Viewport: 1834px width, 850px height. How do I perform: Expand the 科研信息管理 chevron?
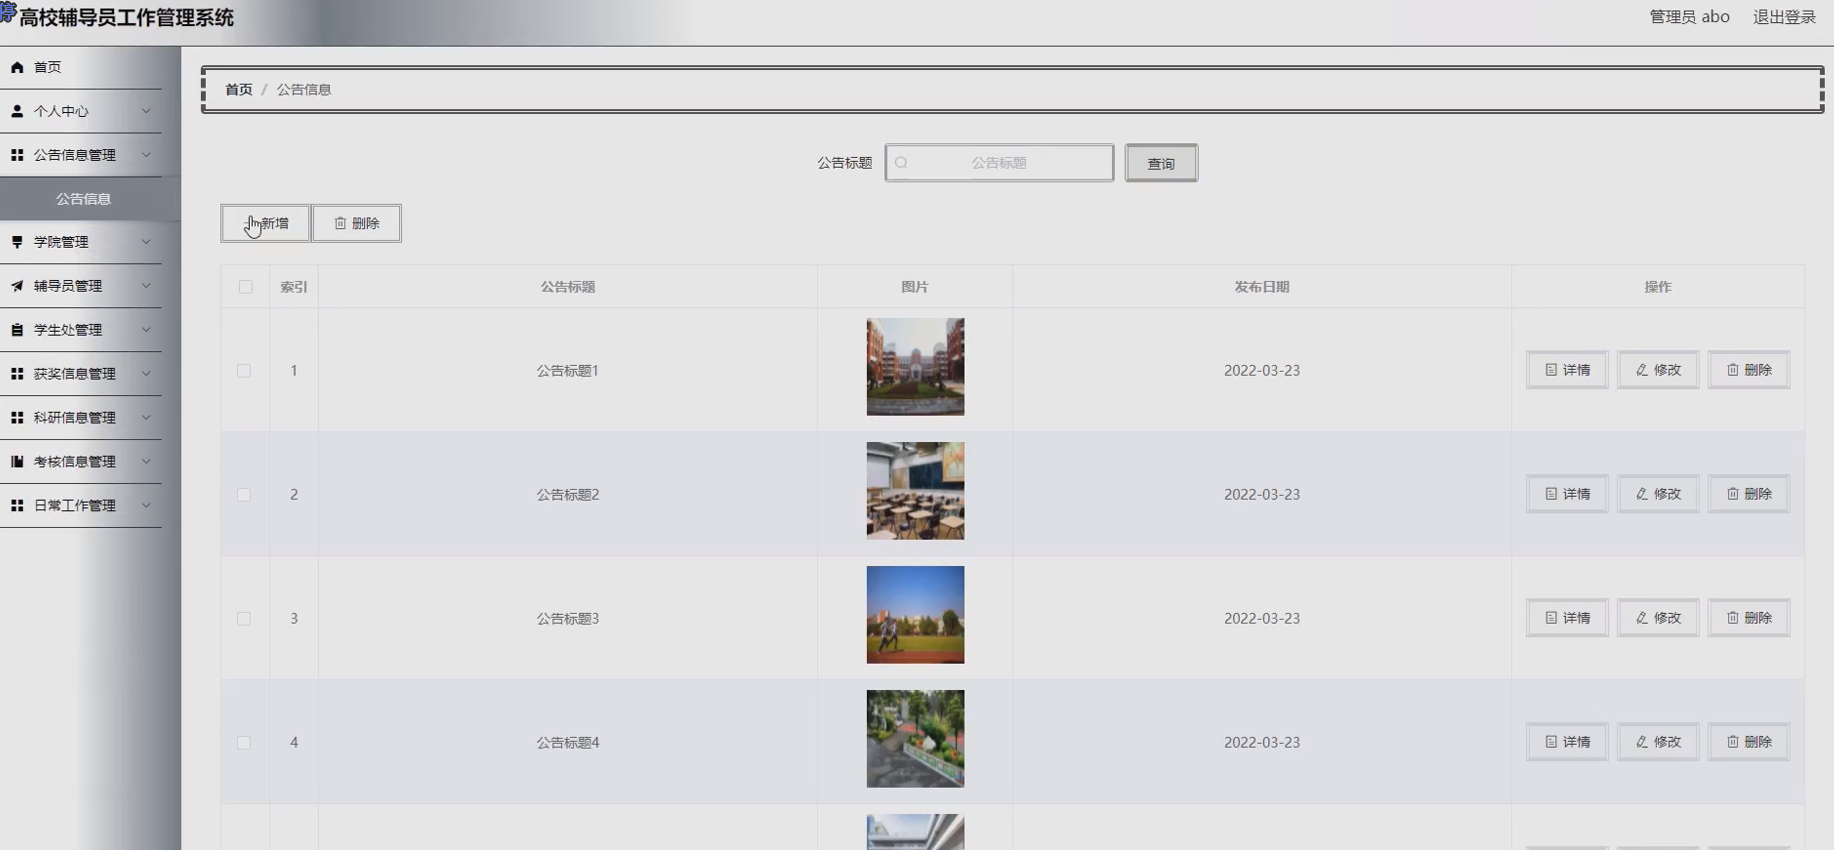pyautogui.click(x=146, y=418)
